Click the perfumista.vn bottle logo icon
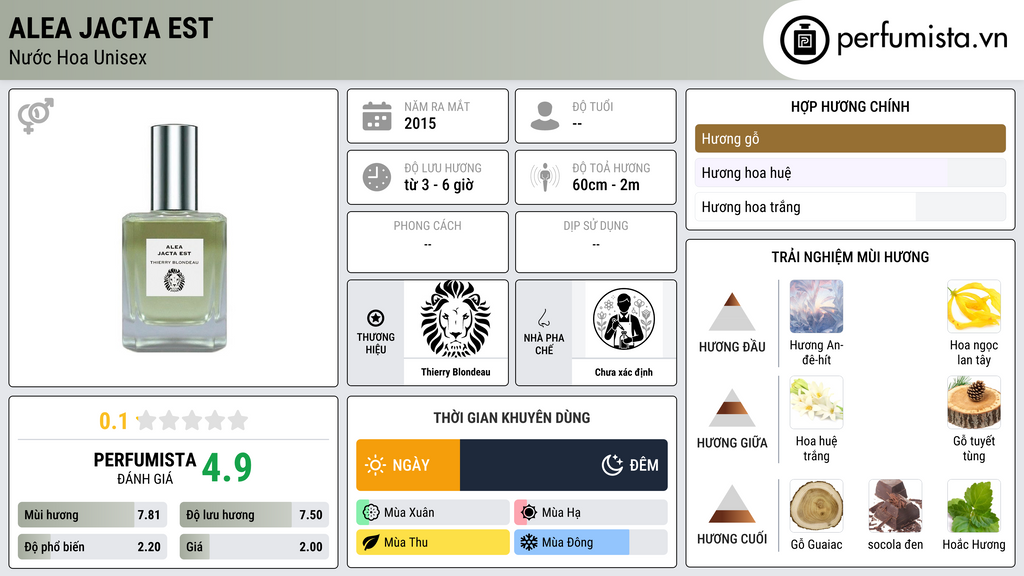Viewport: 1024px width, 576px height. tap(804, 40)
